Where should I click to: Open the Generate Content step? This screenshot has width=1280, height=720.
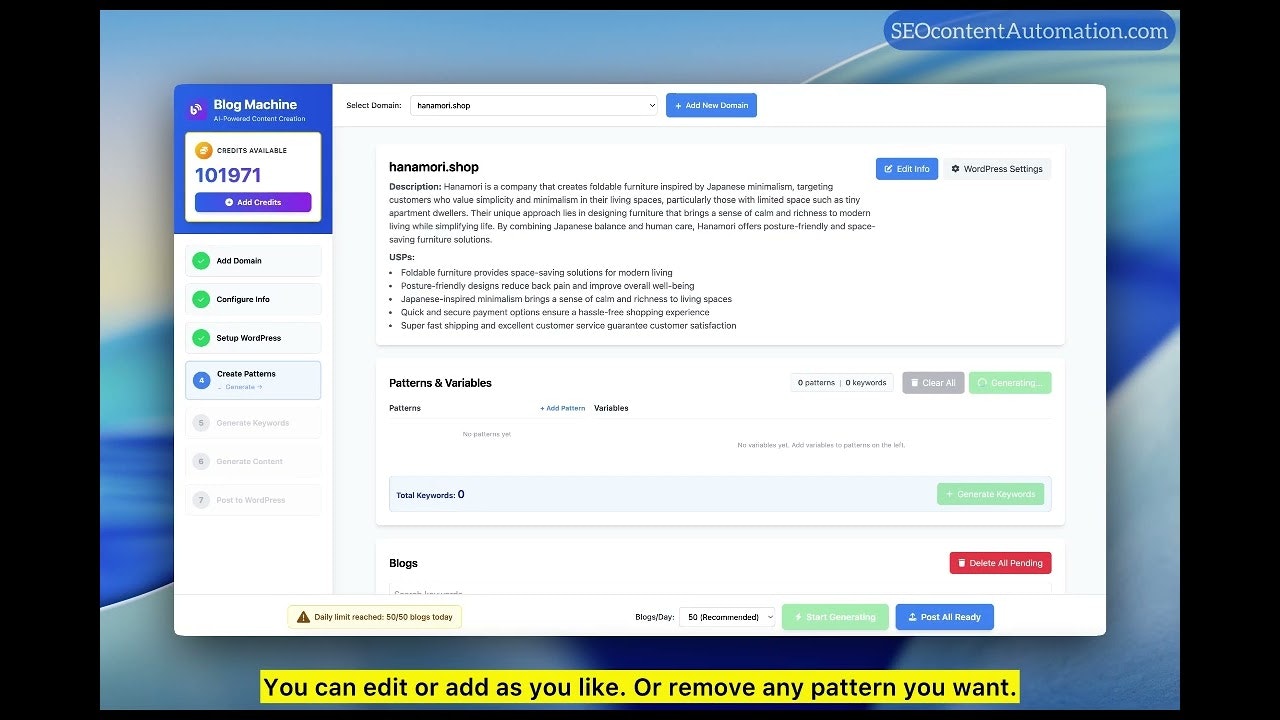coord(253,461)
